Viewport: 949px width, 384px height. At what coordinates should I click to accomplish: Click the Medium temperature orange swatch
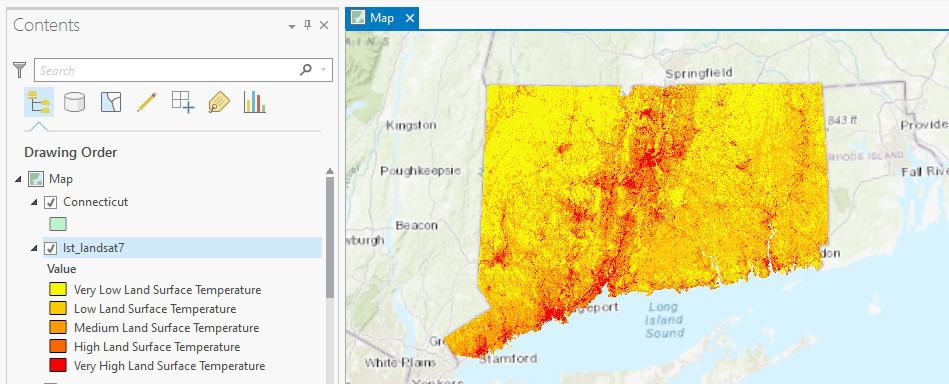point(57,328)
